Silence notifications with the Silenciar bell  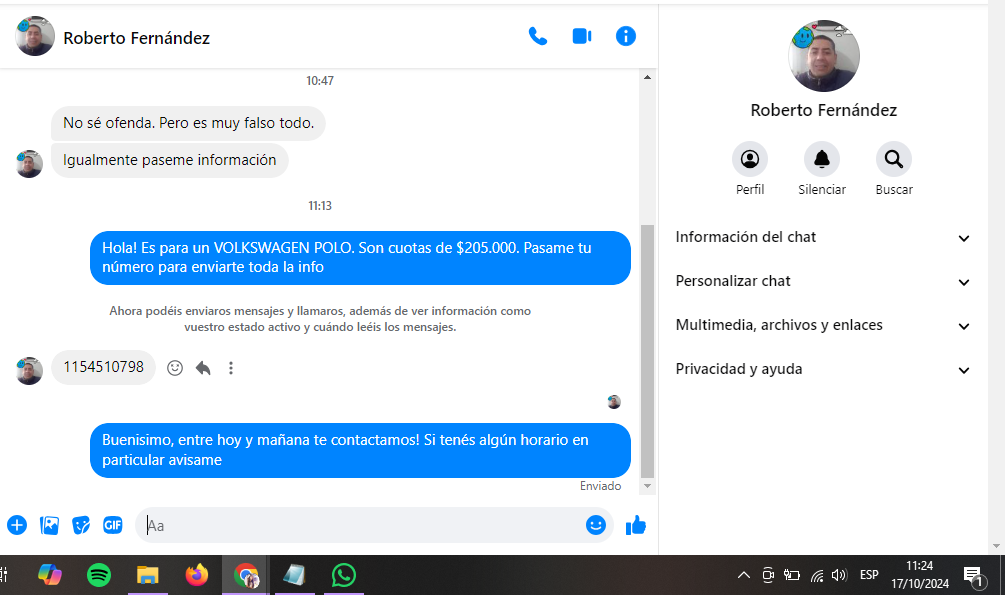(822, 159)
